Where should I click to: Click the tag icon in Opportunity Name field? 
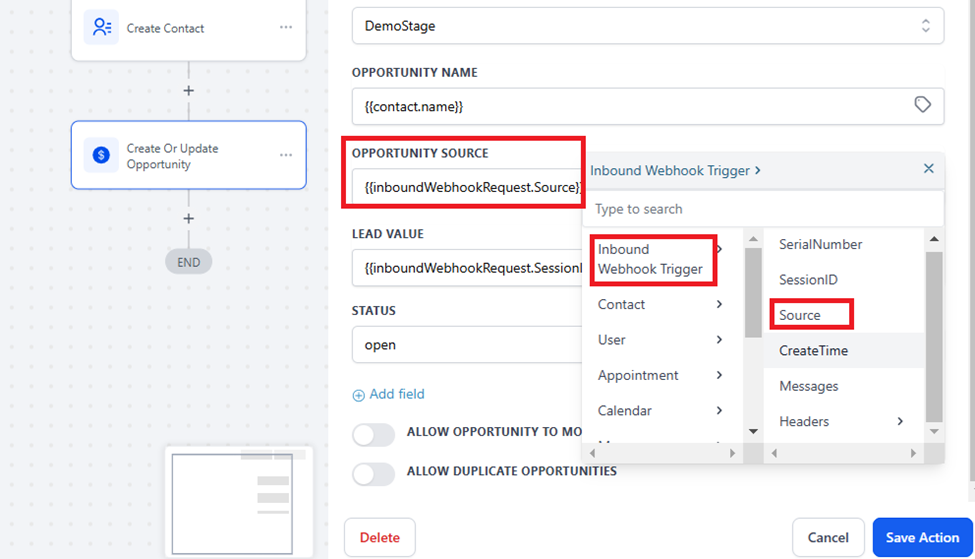click(x=923, y=105)
